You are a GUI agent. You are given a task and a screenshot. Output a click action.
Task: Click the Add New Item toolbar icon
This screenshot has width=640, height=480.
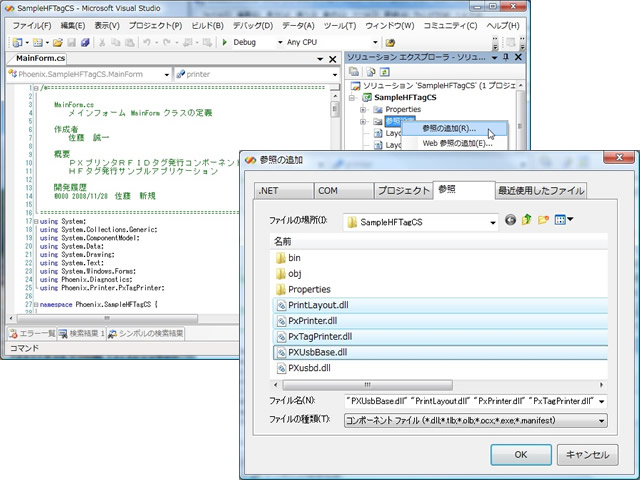tap(38, 42)
